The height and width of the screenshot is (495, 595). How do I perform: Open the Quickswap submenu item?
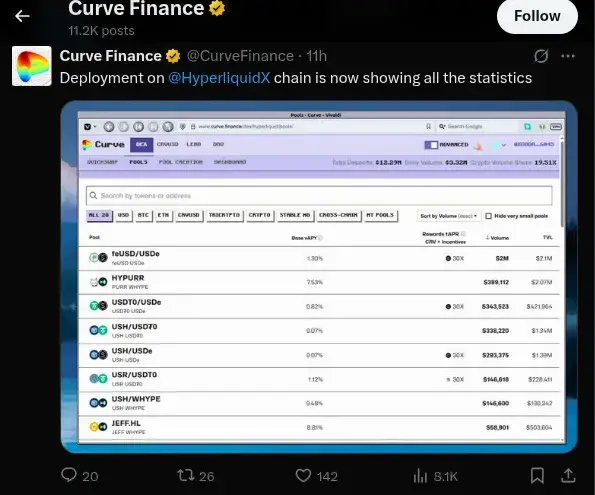(102, 162)
